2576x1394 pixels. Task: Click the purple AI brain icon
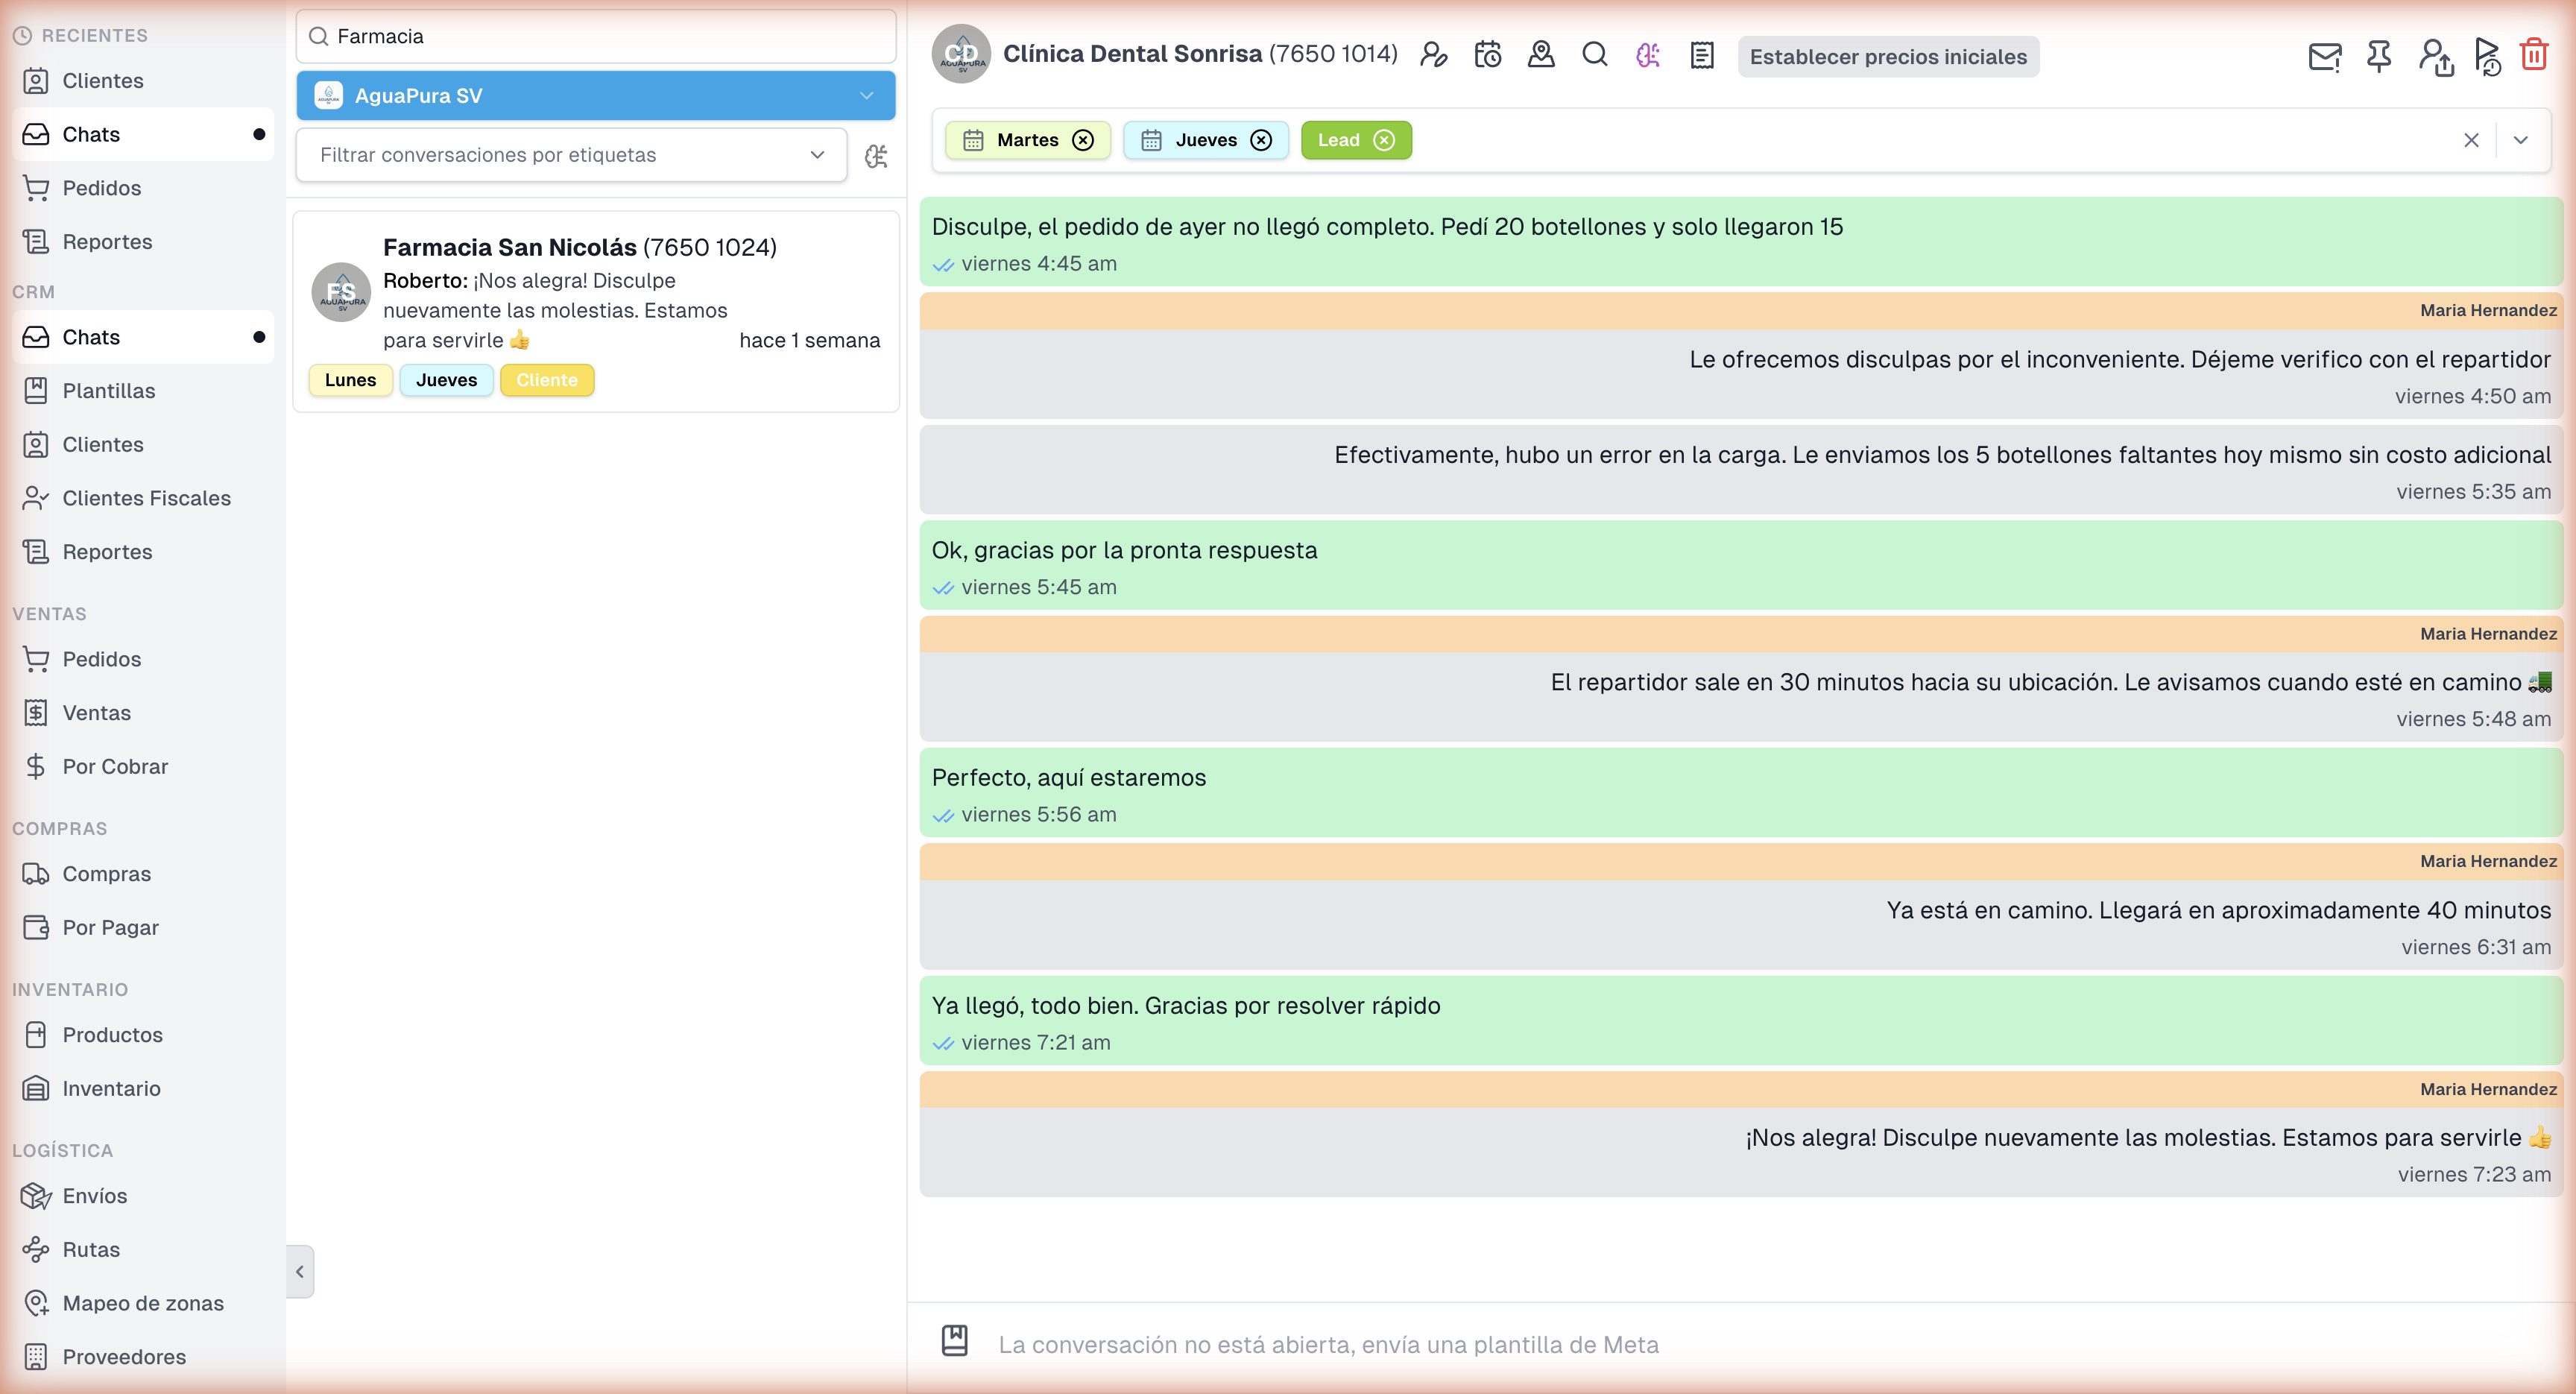(x=1648, y=55)
